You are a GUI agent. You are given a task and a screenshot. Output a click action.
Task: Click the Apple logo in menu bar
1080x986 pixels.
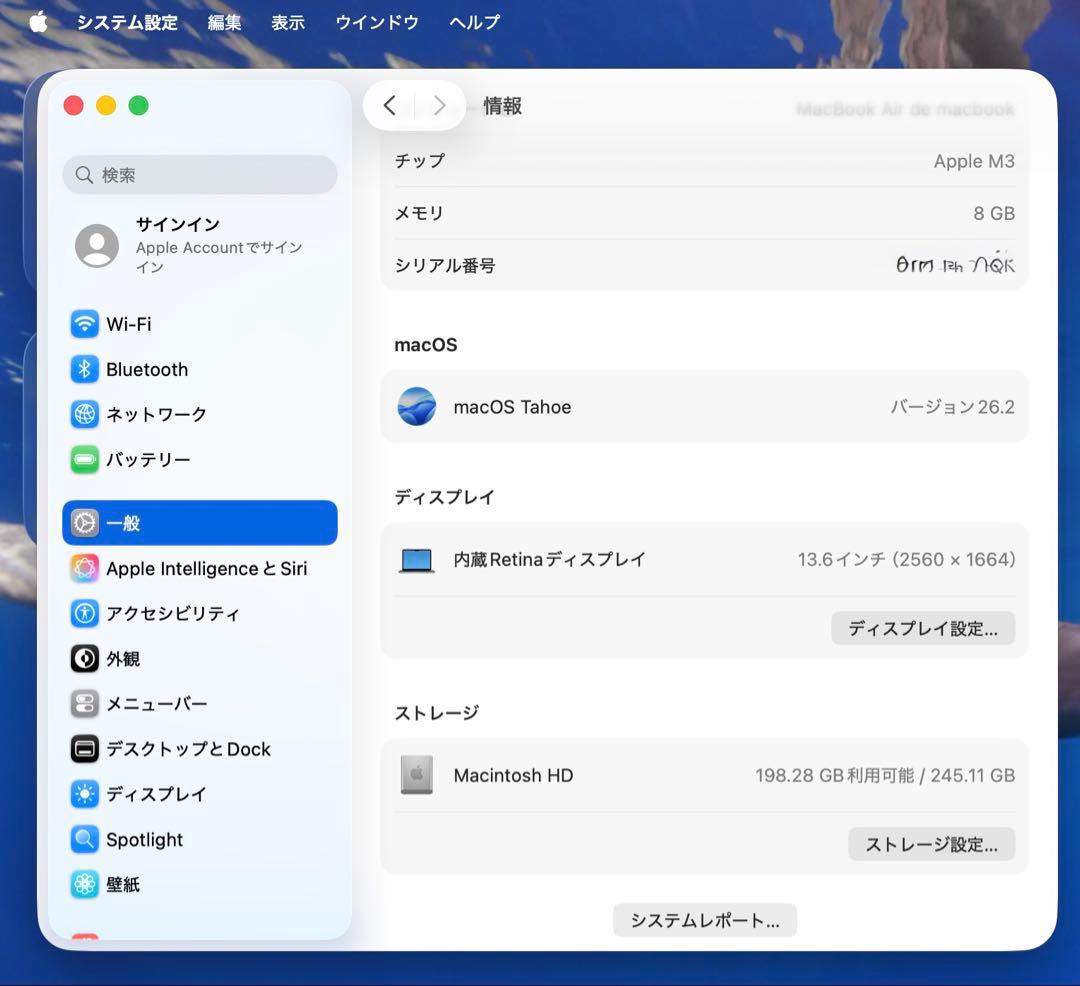coord(37,21)
